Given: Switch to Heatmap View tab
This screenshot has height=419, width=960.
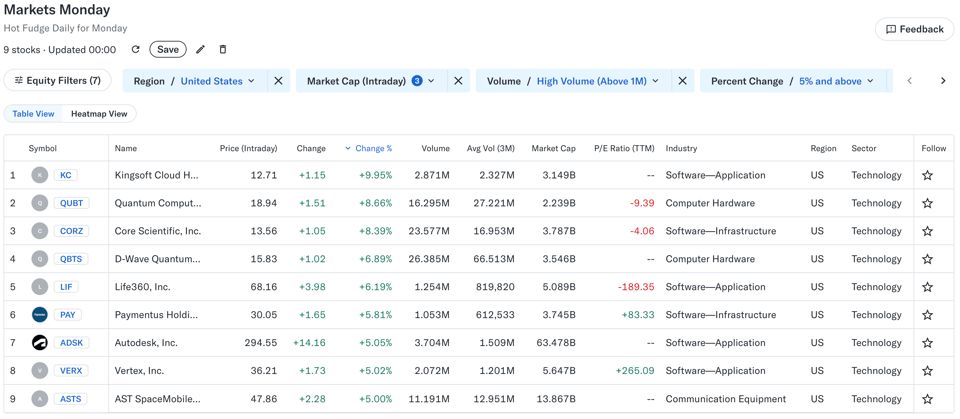Looking at the screenshot, I should pyautogui.click(x=99, y=114).
